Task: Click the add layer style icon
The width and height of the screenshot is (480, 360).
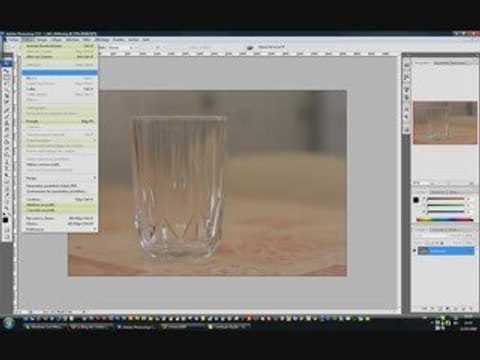Action: coord(432,308)
